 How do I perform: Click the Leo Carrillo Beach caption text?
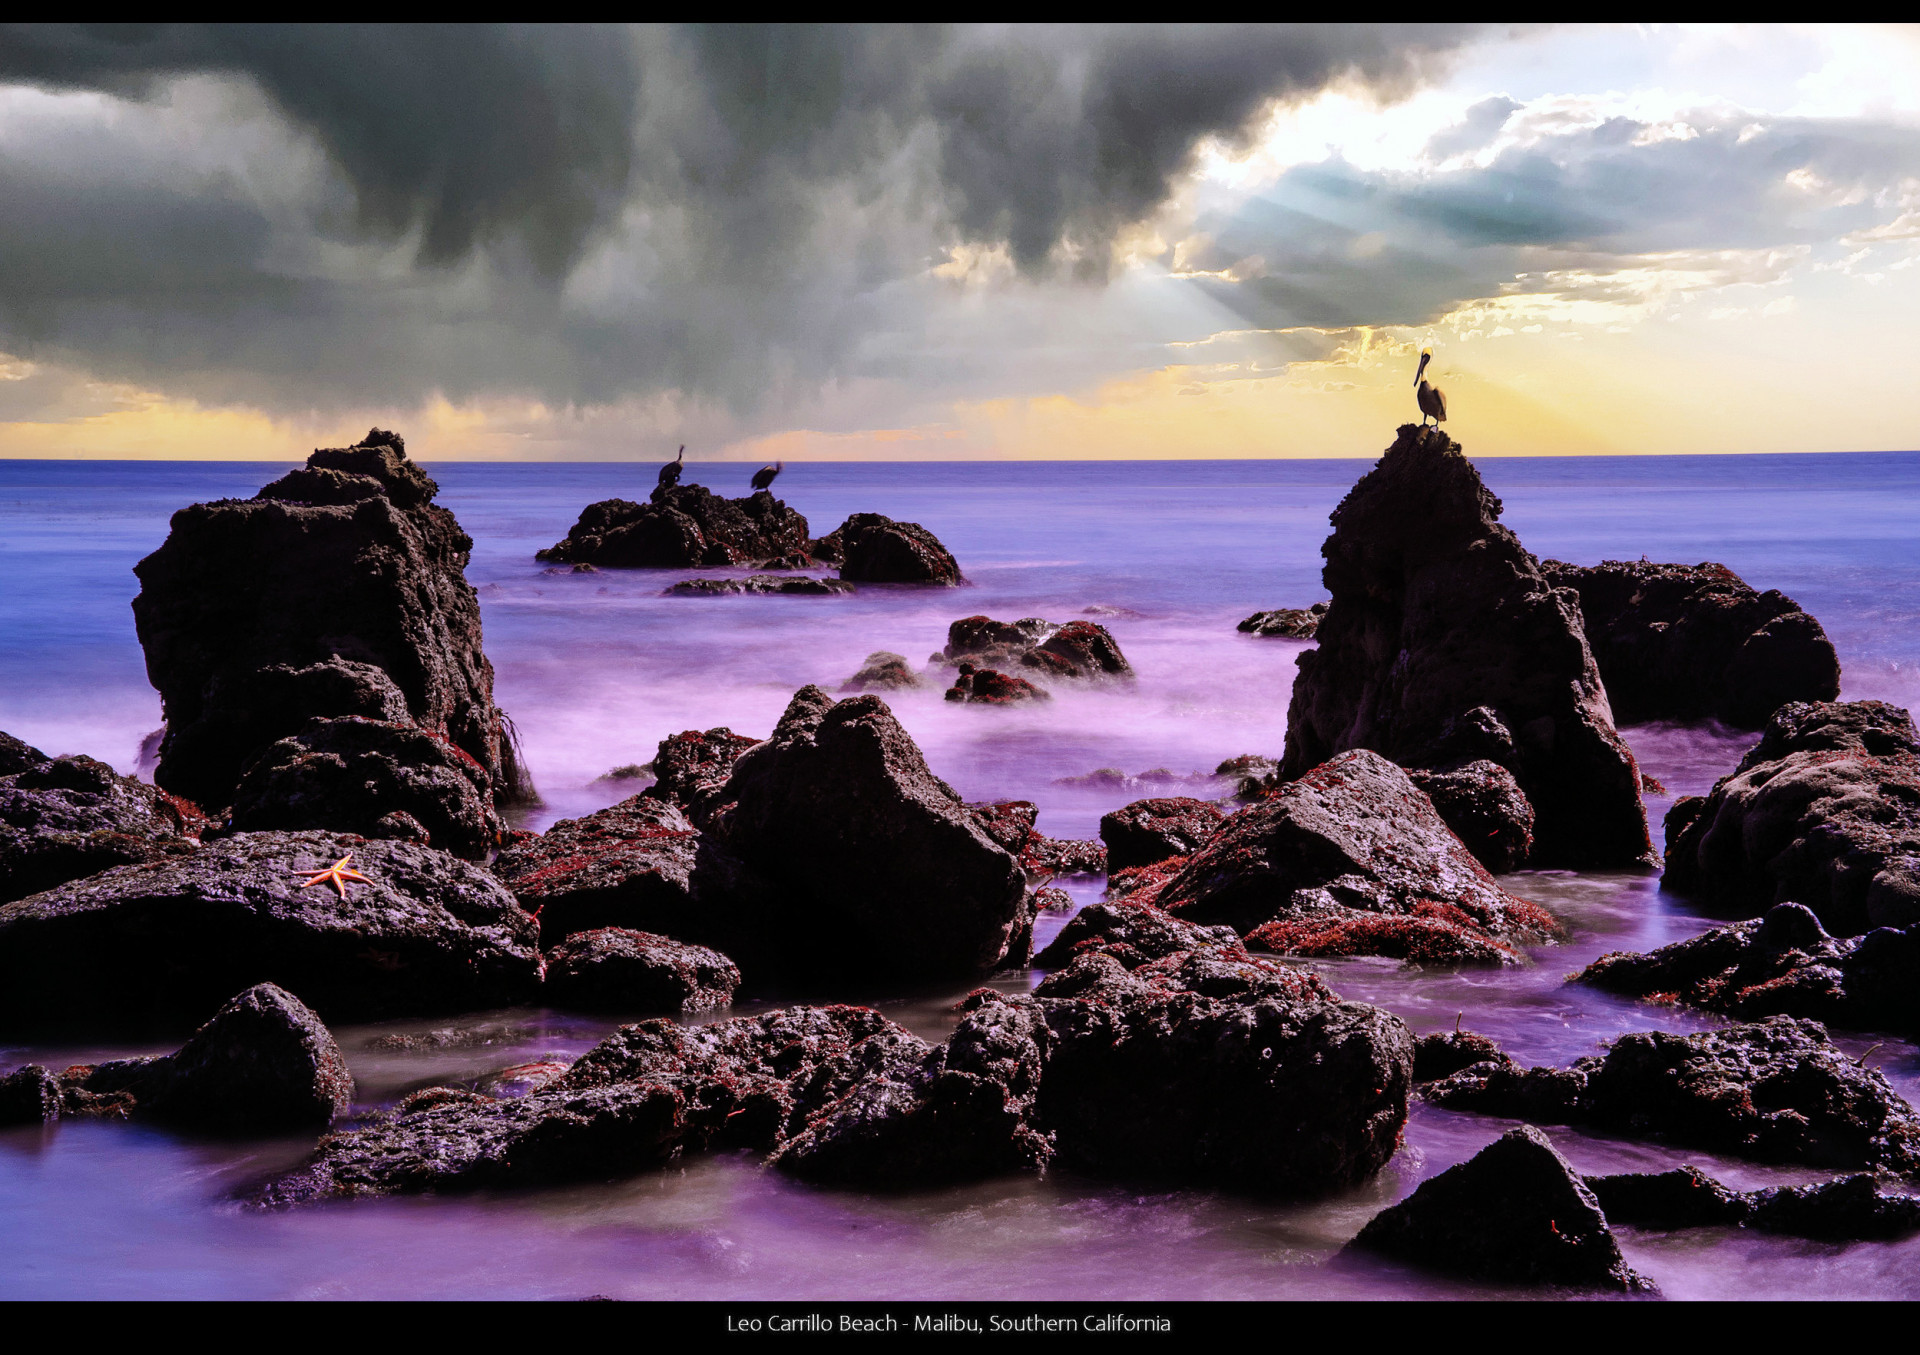tap(948, 1323)
